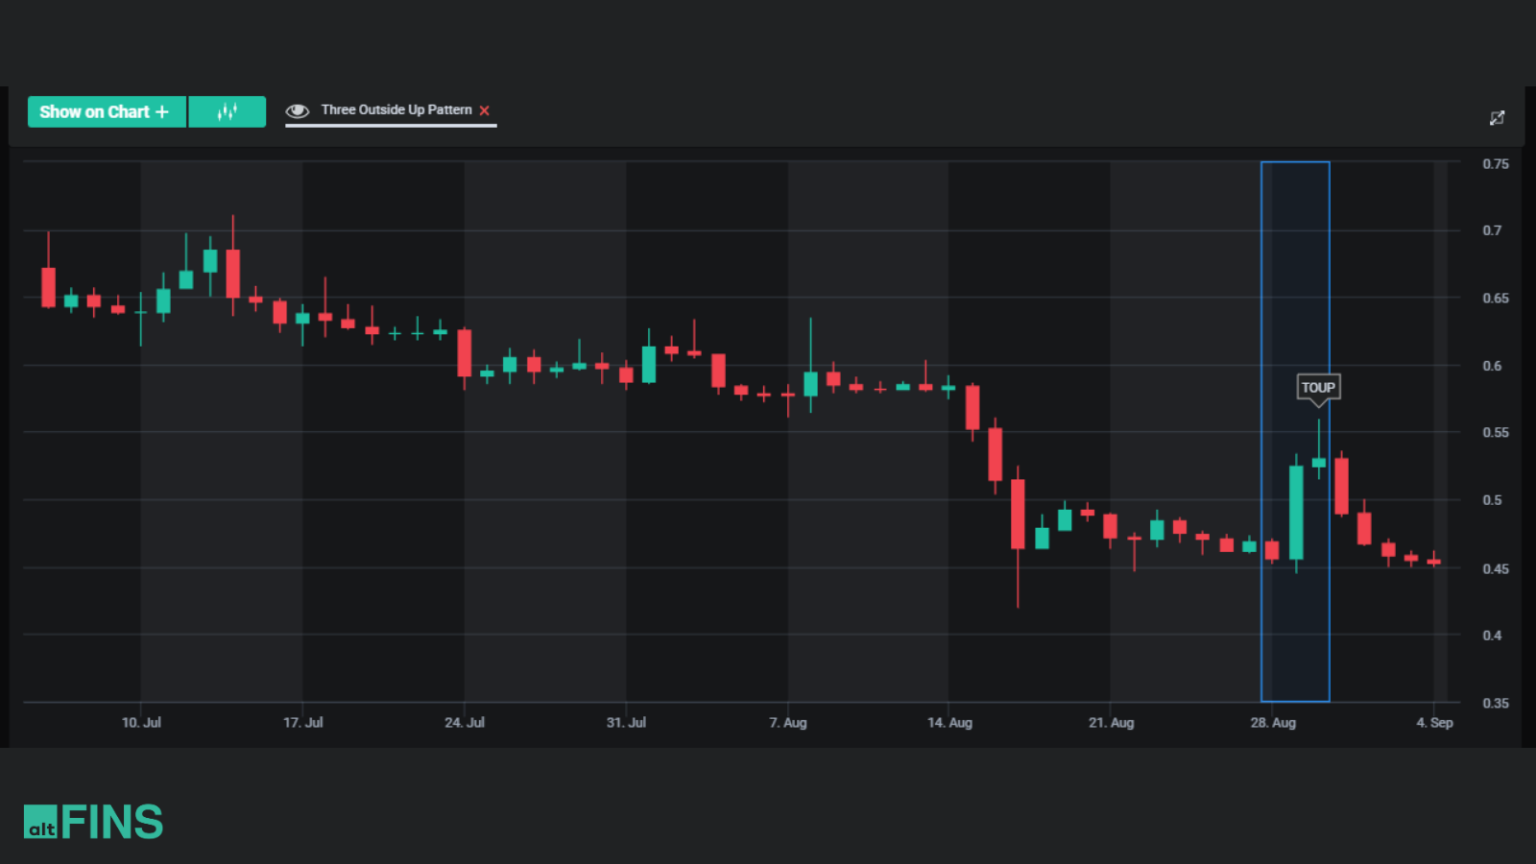1536x864 pixels.
Task: Click the 0.65 price axis label
Action: tap(1495, 298)
